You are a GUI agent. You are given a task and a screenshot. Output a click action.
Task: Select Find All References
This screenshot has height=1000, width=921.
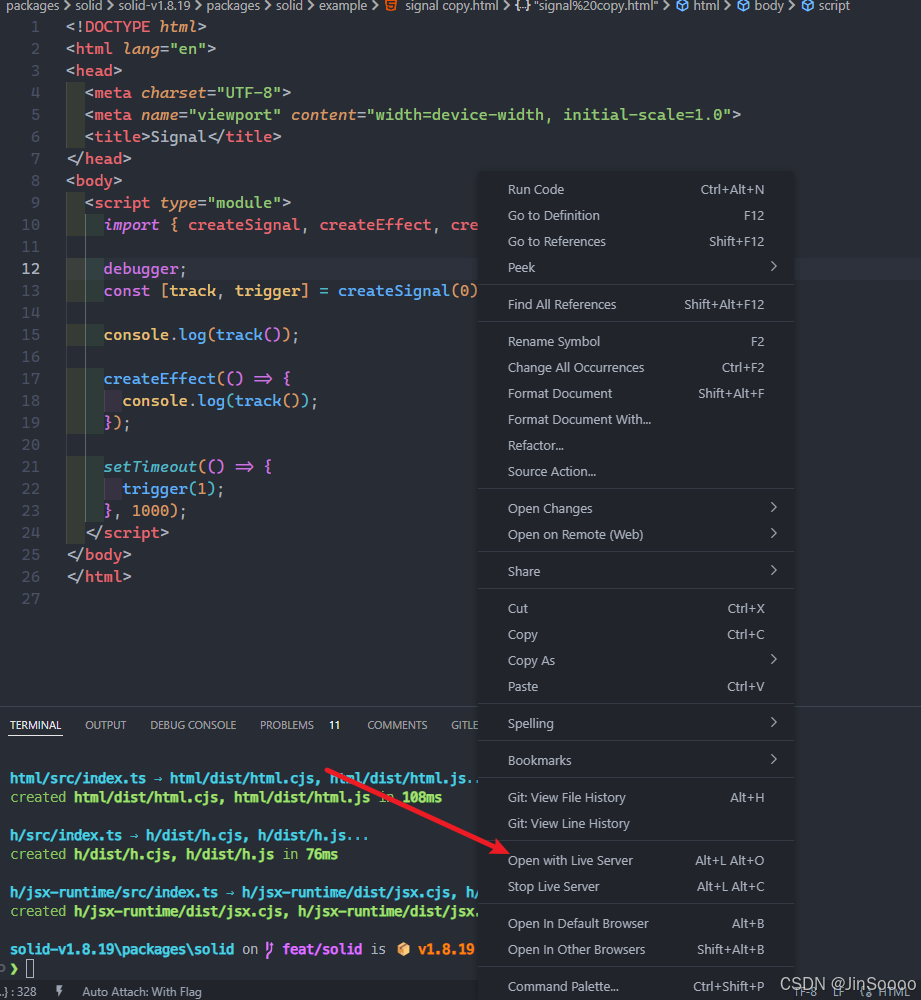coord(635,305)
